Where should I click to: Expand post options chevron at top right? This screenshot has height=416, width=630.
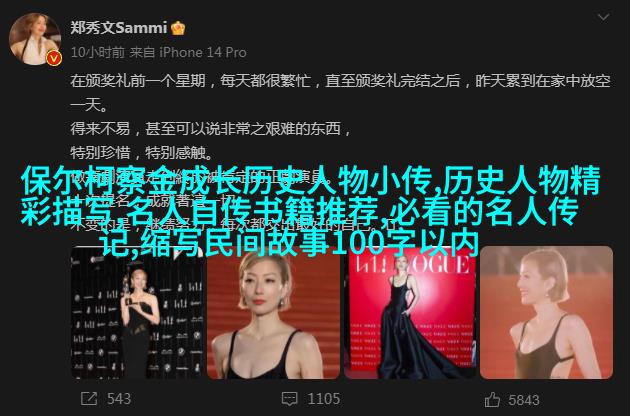pyautogui.click(x=603, y=17)
